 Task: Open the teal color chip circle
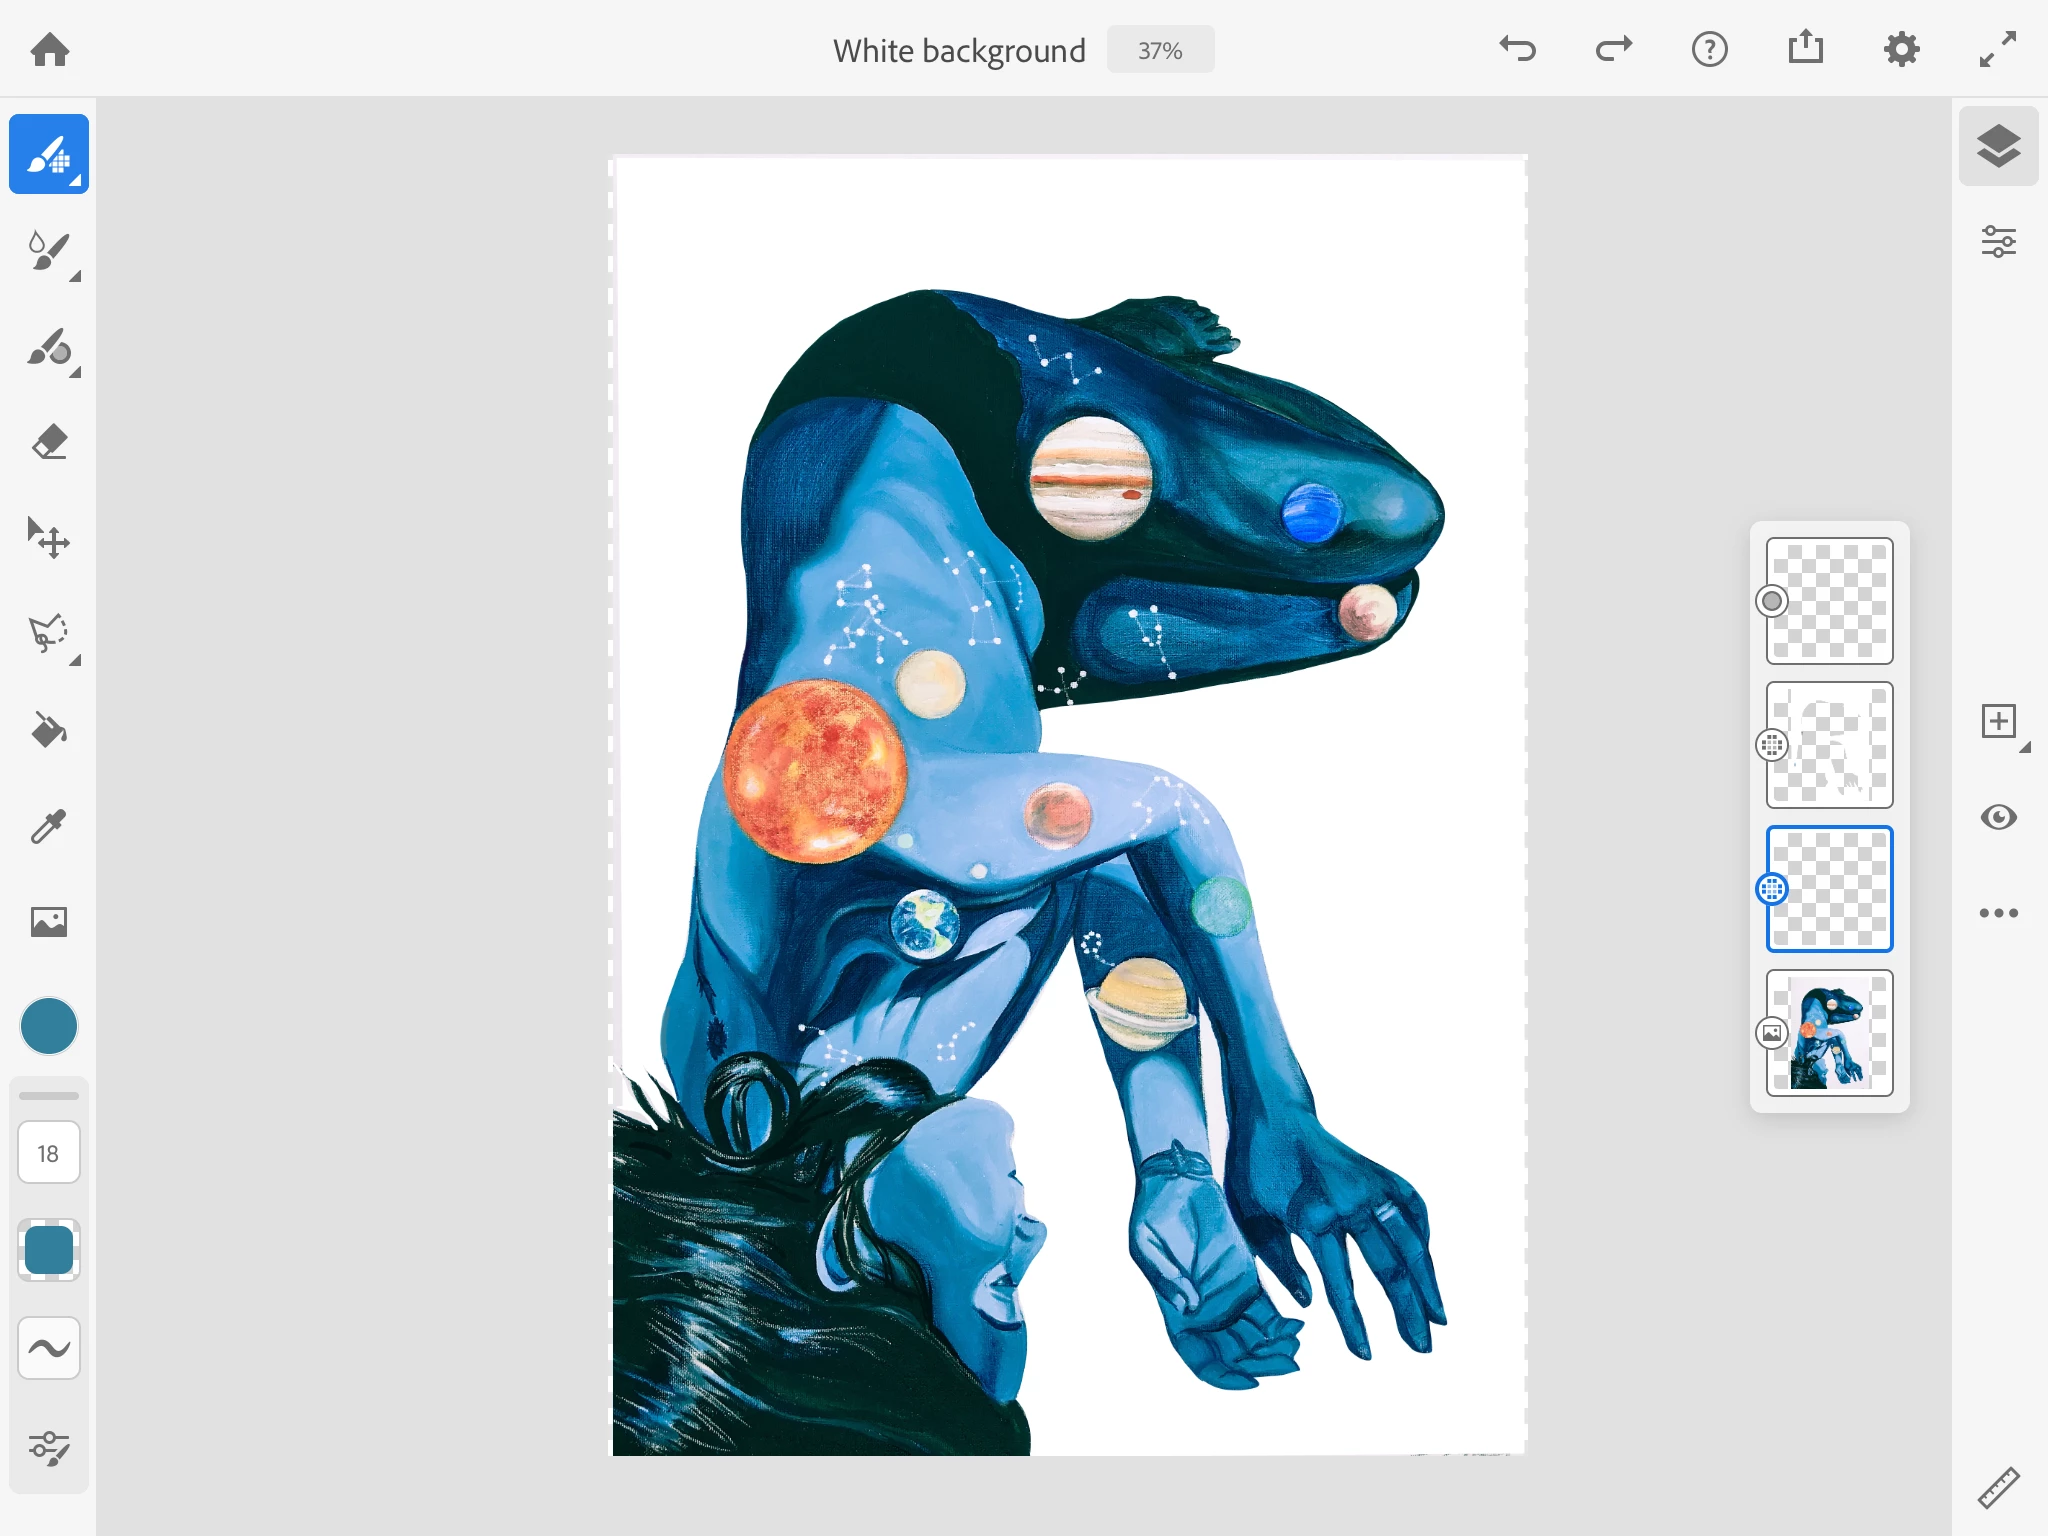pos(48,1026)
